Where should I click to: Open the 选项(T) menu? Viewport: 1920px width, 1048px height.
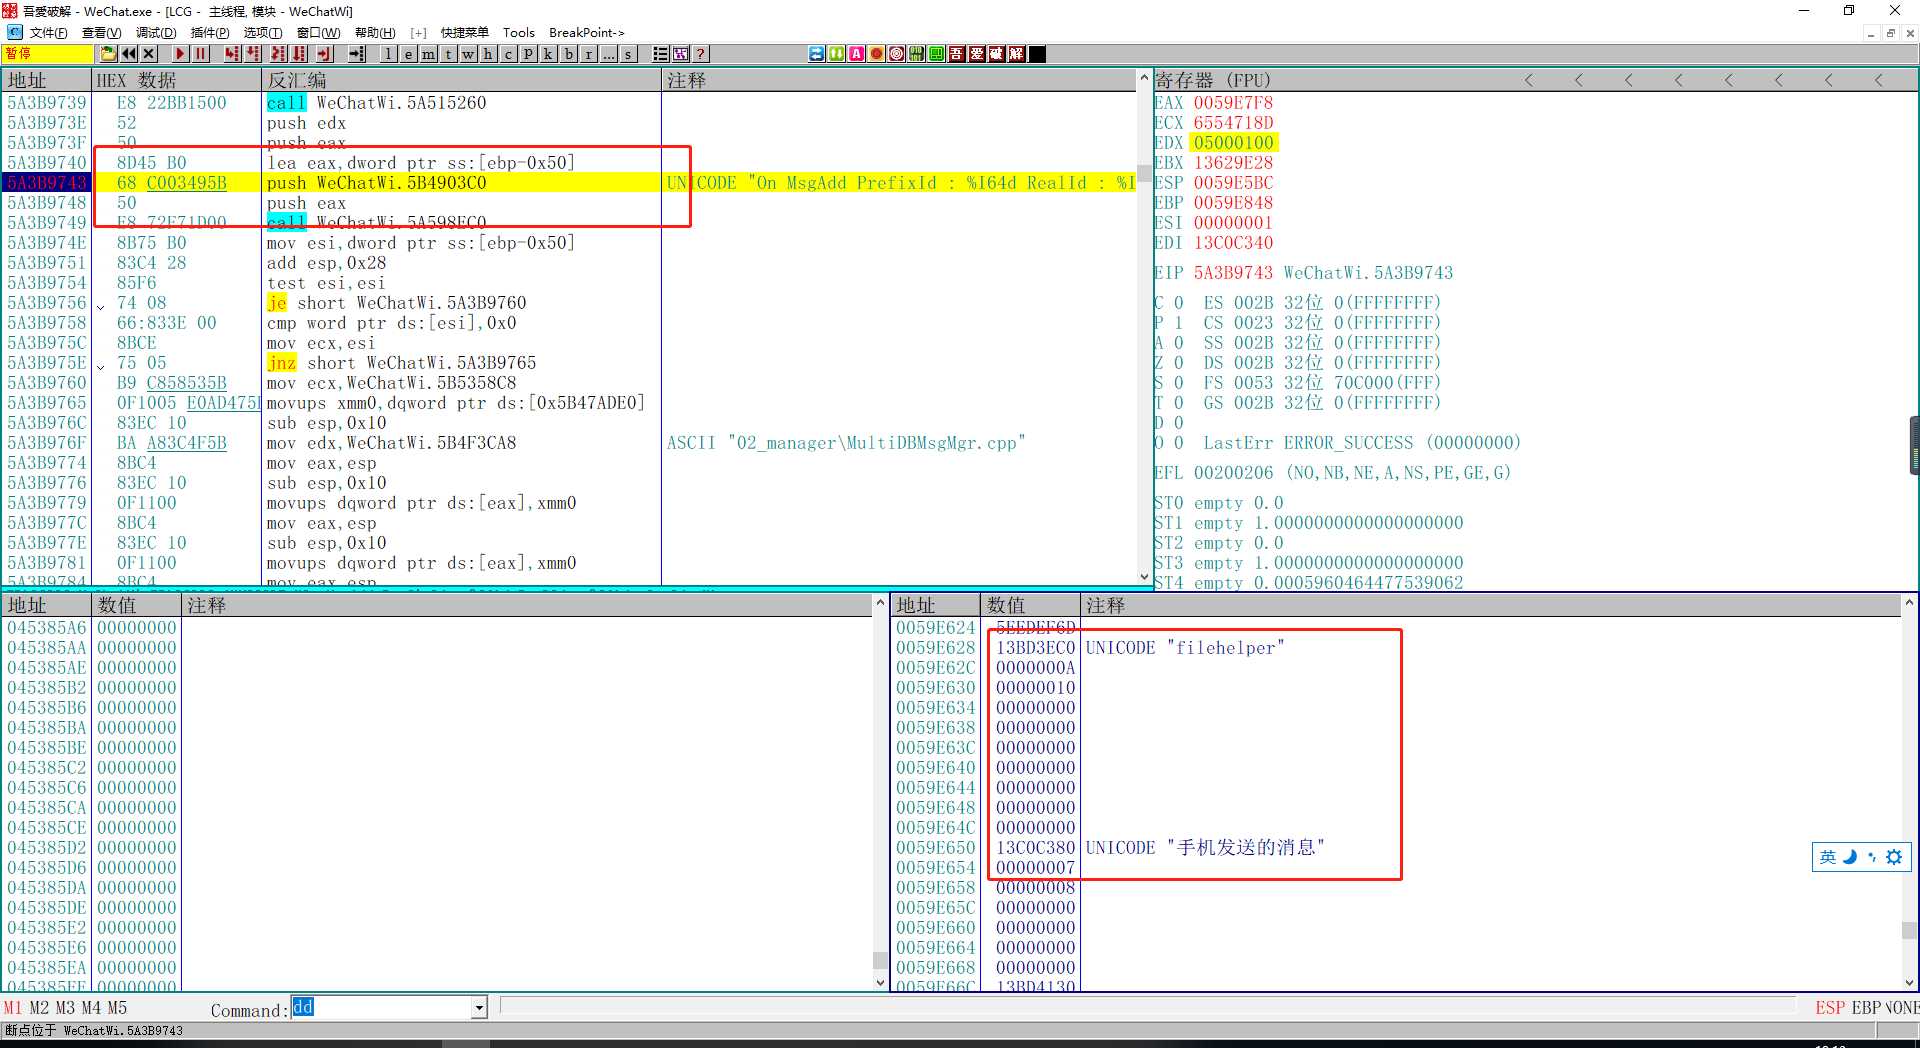tap(263, 33)
